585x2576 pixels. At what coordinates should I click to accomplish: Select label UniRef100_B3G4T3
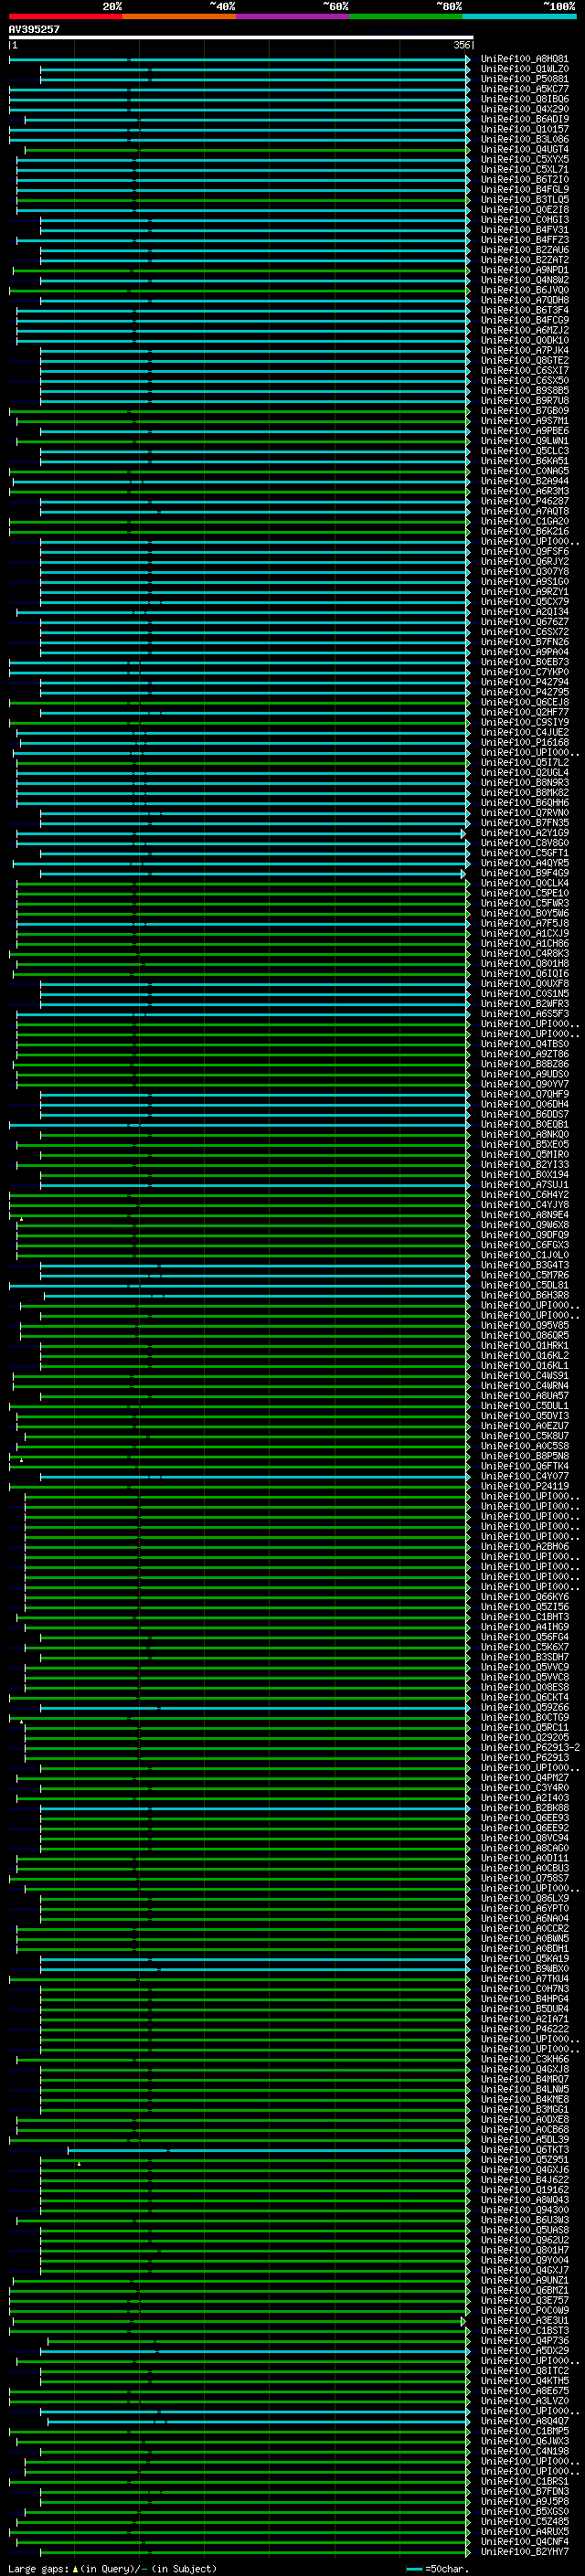tap(525, 1264)
